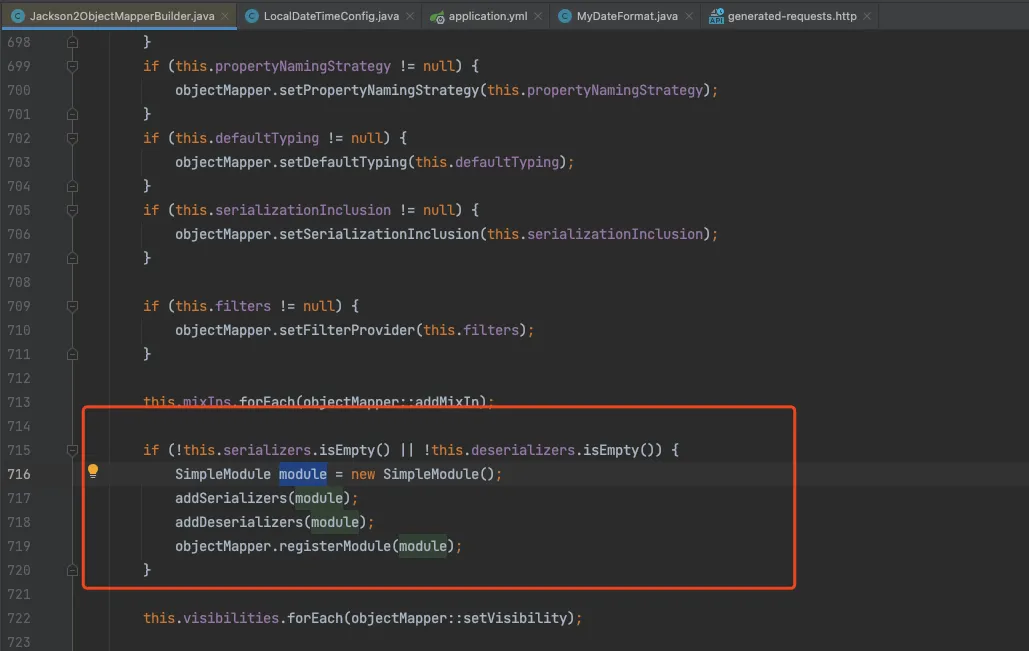
Task: Fold the filters if block at line 709
Action: click(x=72, y=306)
